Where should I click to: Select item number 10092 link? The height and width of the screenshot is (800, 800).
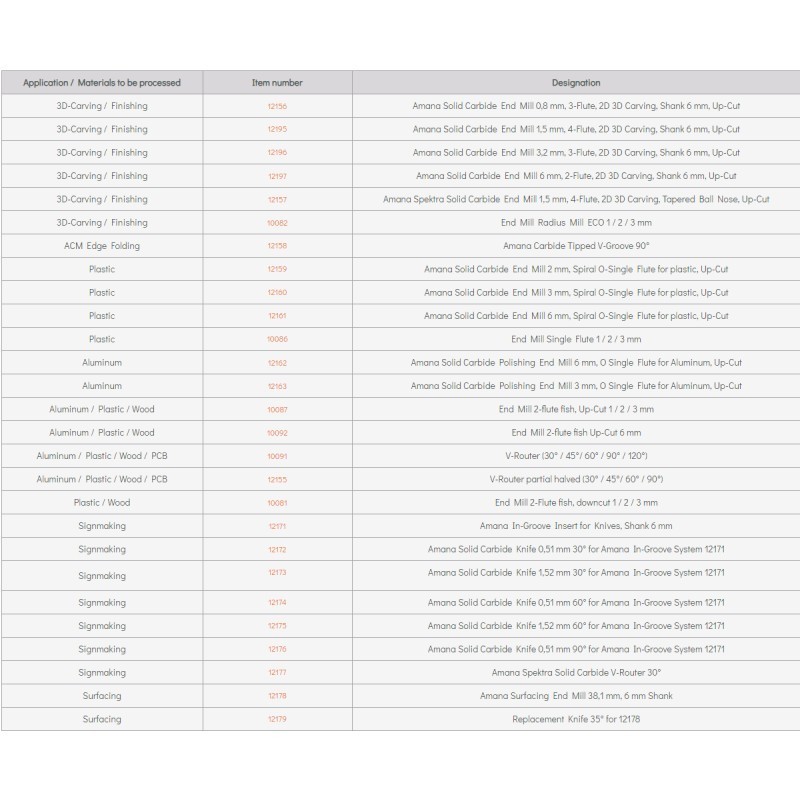pos(277,433)
